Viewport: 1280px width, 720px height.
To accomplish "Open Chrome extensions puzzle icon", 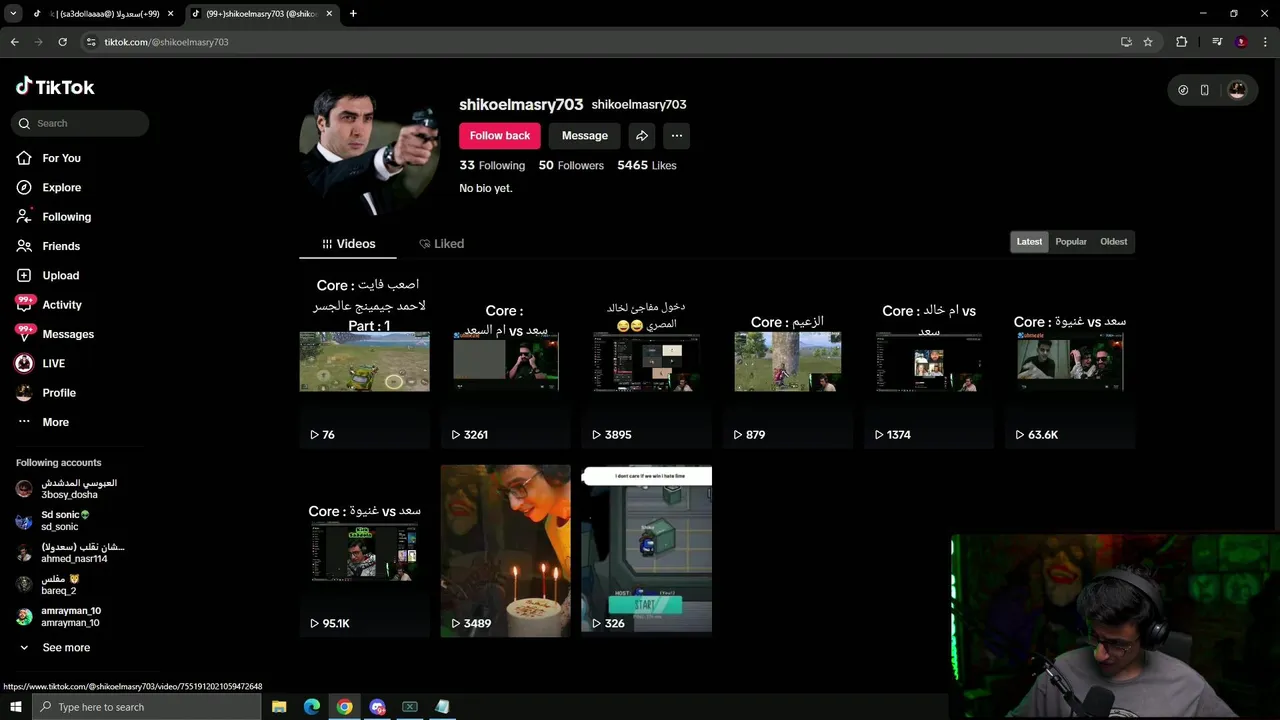I will 1182,42.
